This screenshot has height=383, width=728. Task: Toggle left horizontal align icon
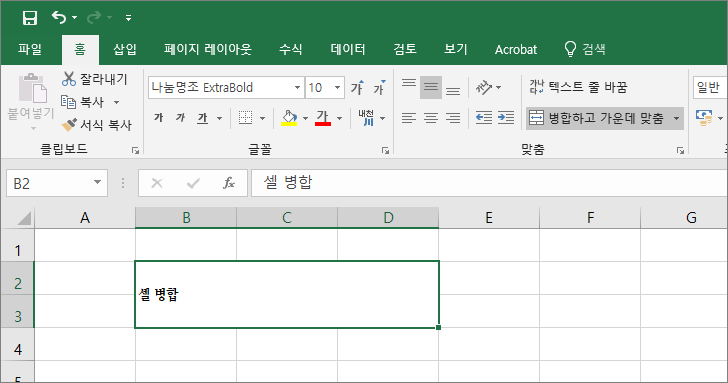[x=409, y=118]
